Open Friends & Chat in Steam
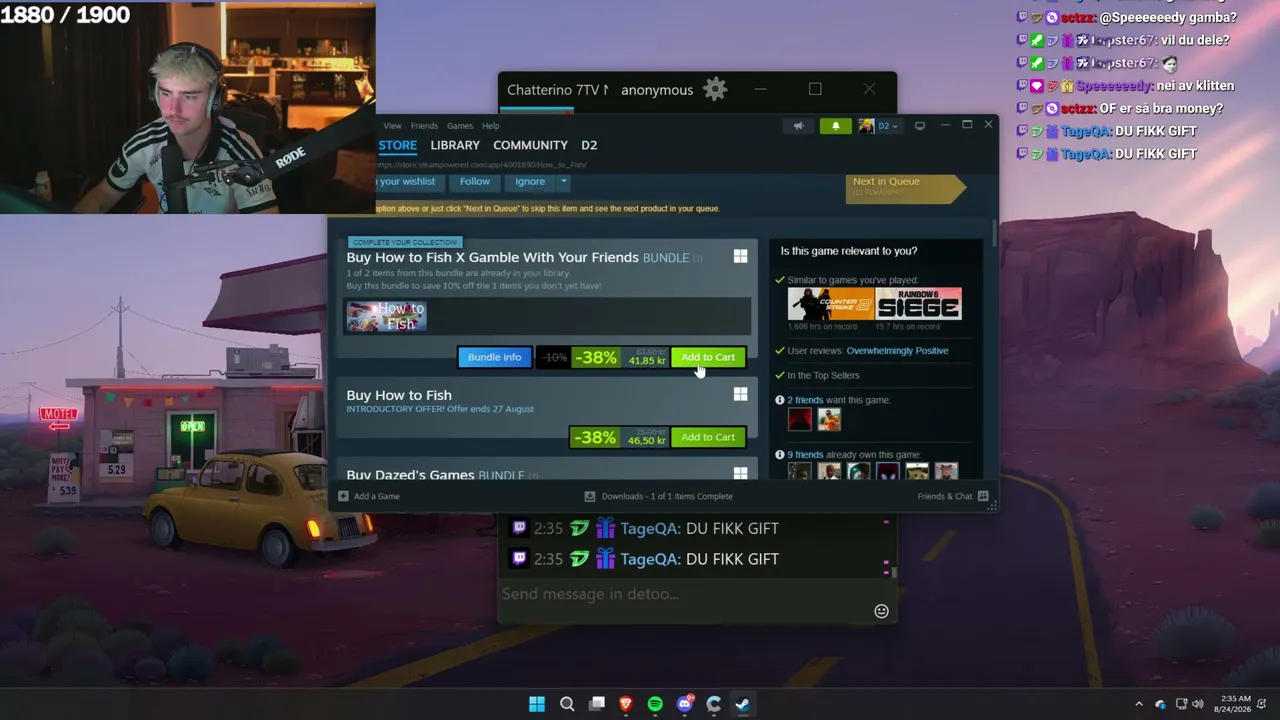Viewport: 1280px width, 720px height. pos(953,496)
